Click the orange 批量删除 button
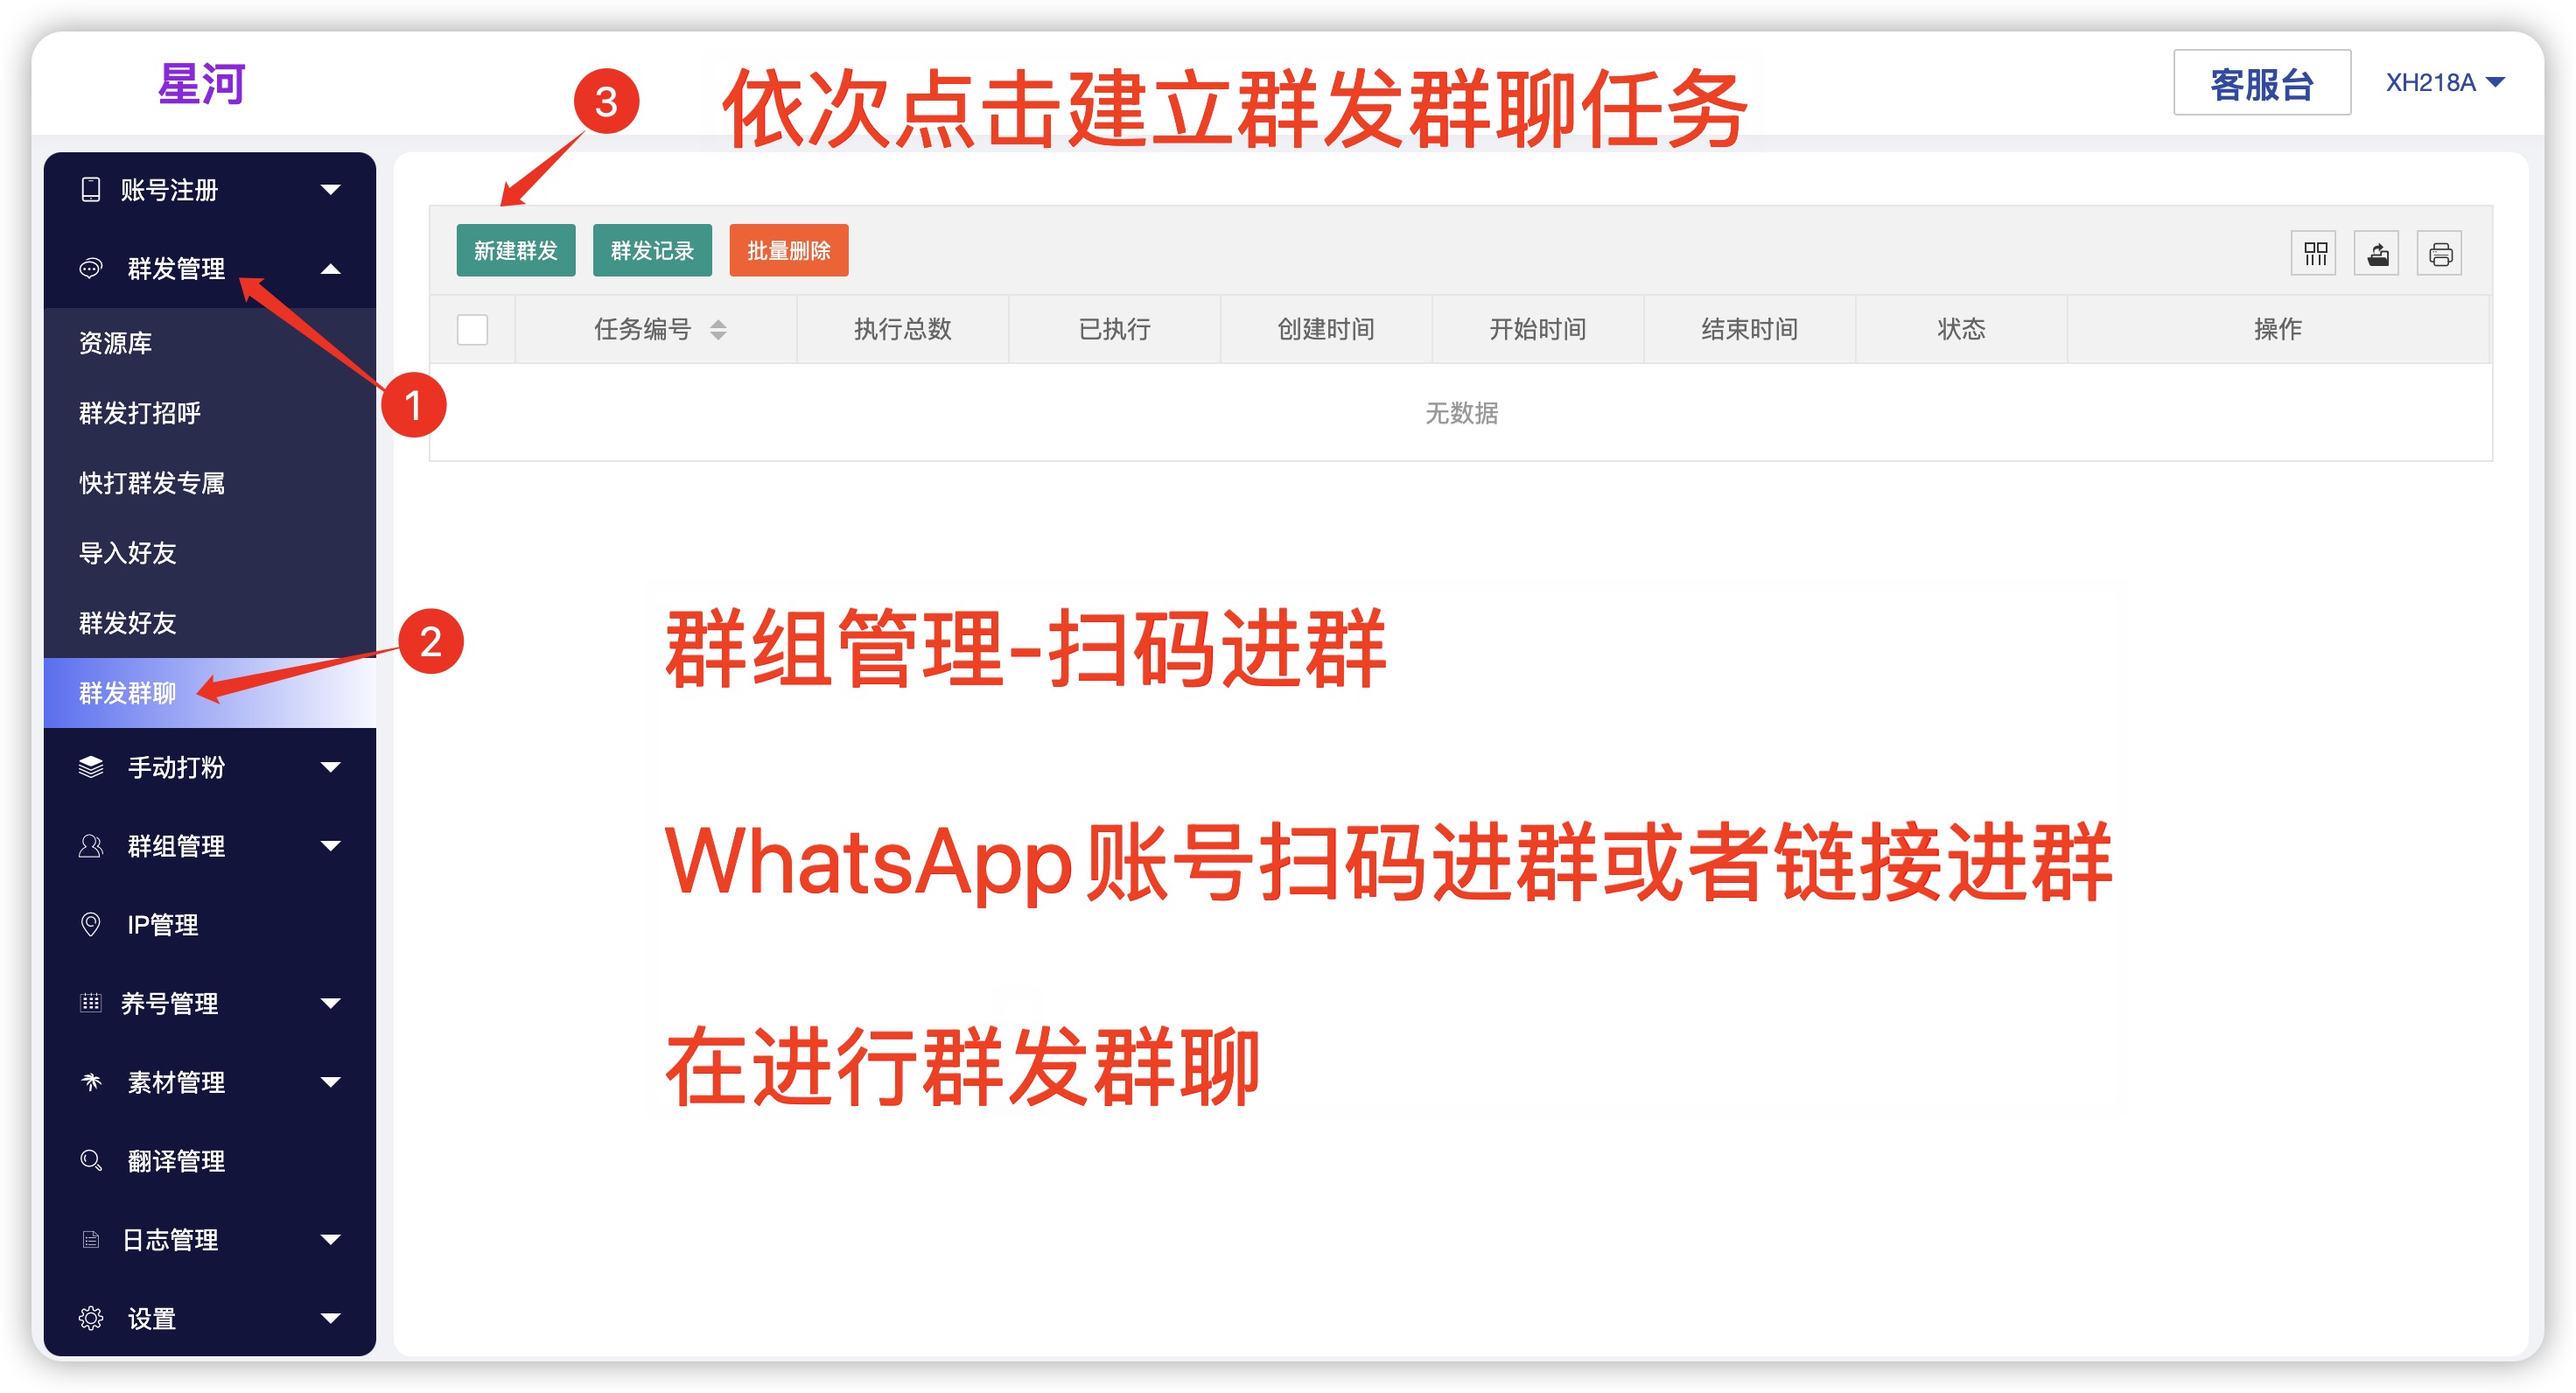Viewport: 2576px width, 1393px height. [x=788, y=250]
